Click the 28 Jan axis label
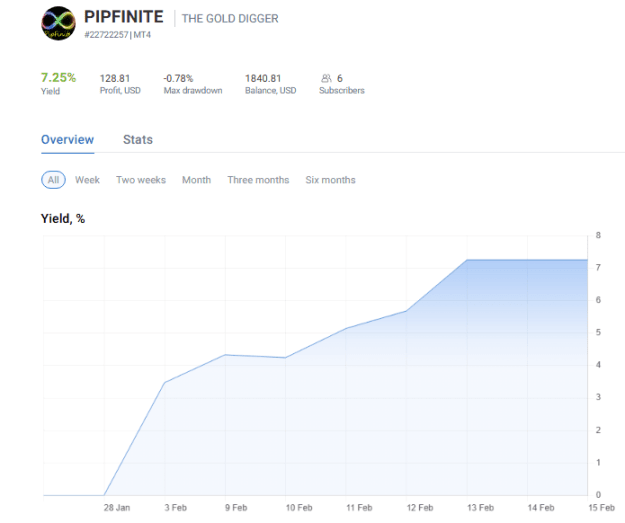 tap(117, 507)
